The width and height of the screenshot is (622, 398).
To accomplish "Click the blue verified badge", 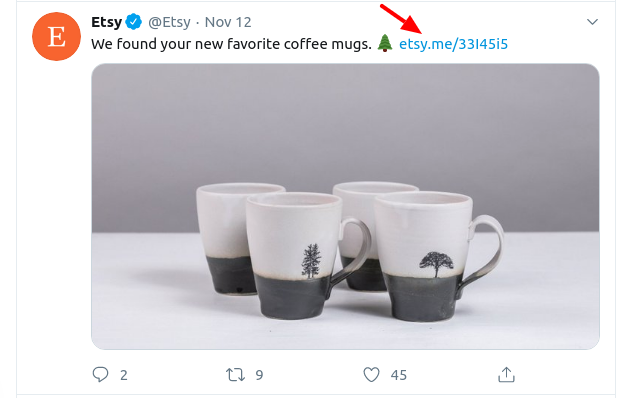I will pos(134,22).
